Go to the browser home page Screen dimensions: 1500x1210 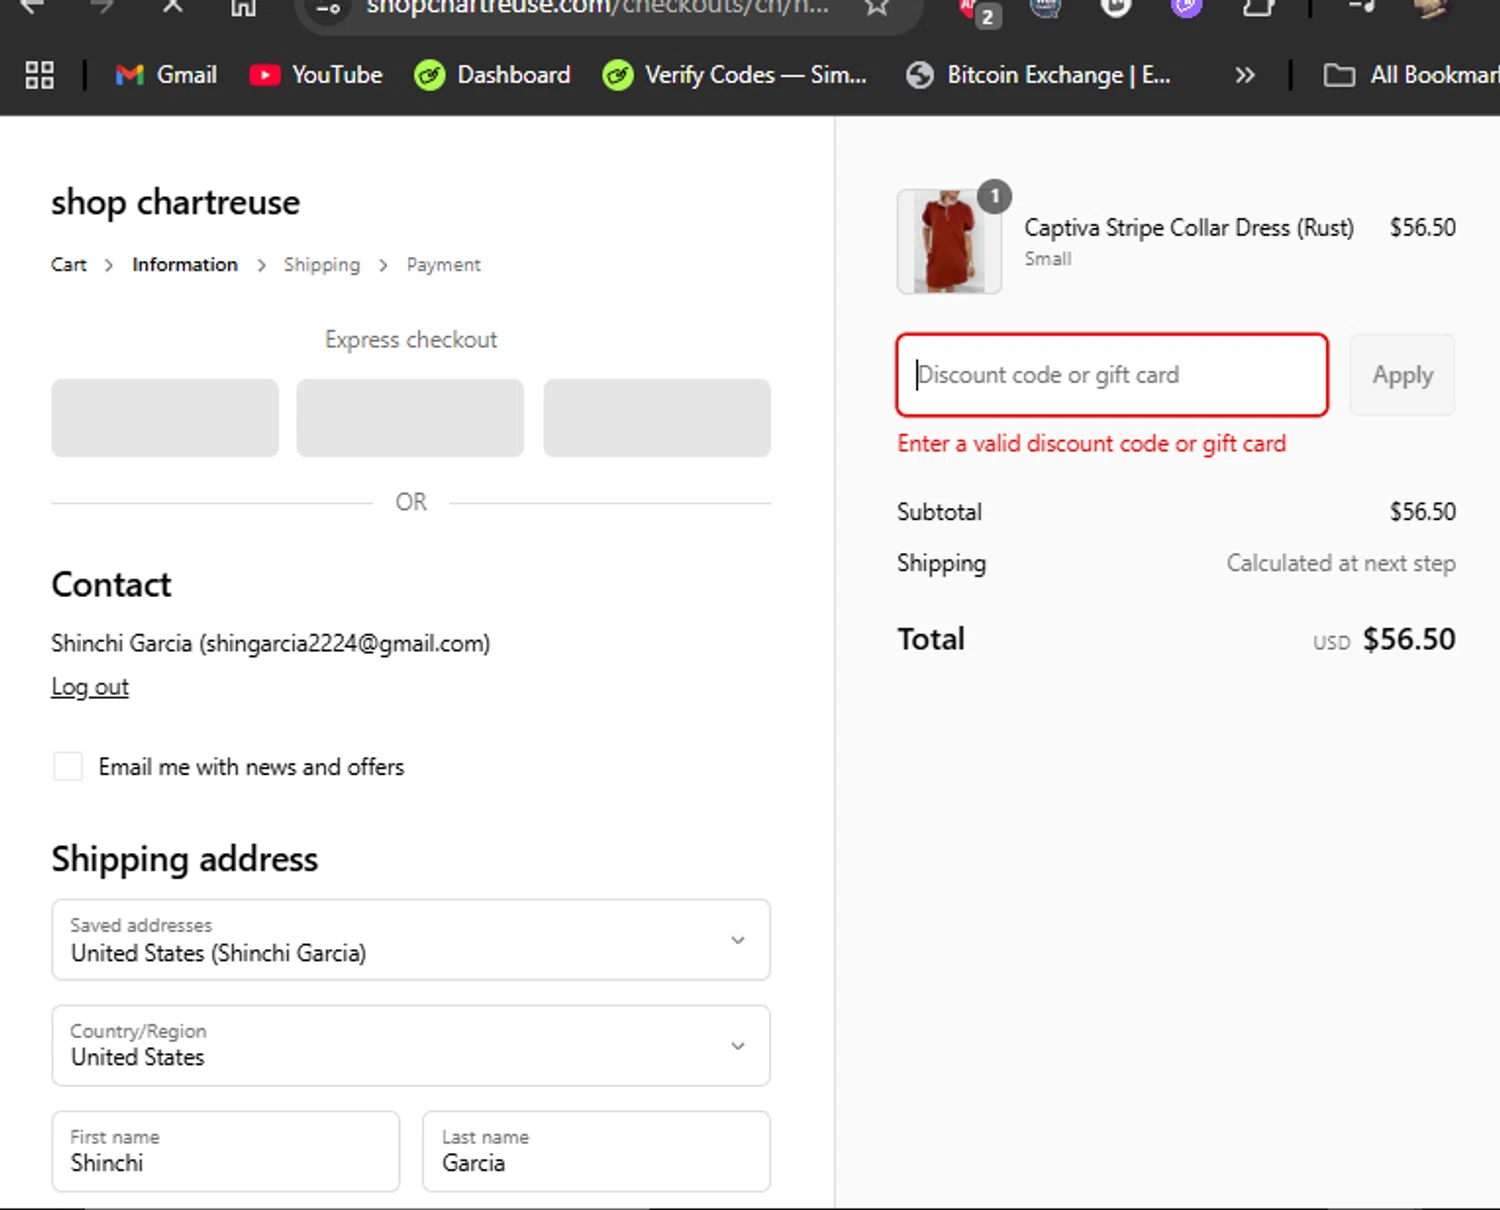243,8
